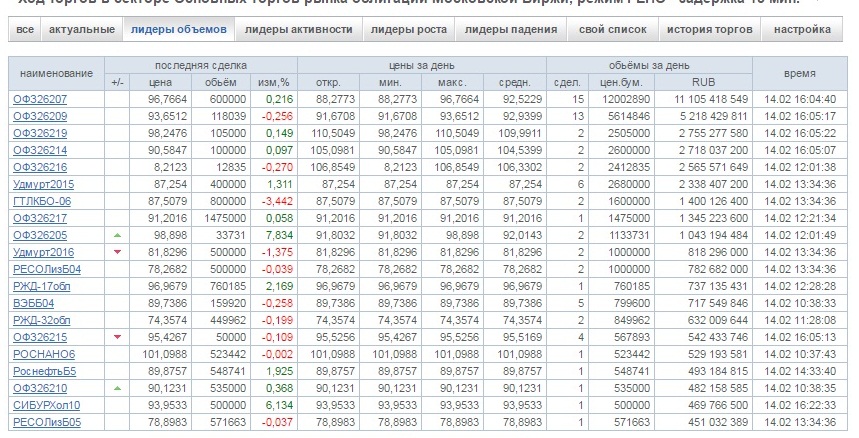Viewport: 859px width, 438px height.
Task: Click the red down arrow beside Удмурт2016
Action: [x=119, y=251]
